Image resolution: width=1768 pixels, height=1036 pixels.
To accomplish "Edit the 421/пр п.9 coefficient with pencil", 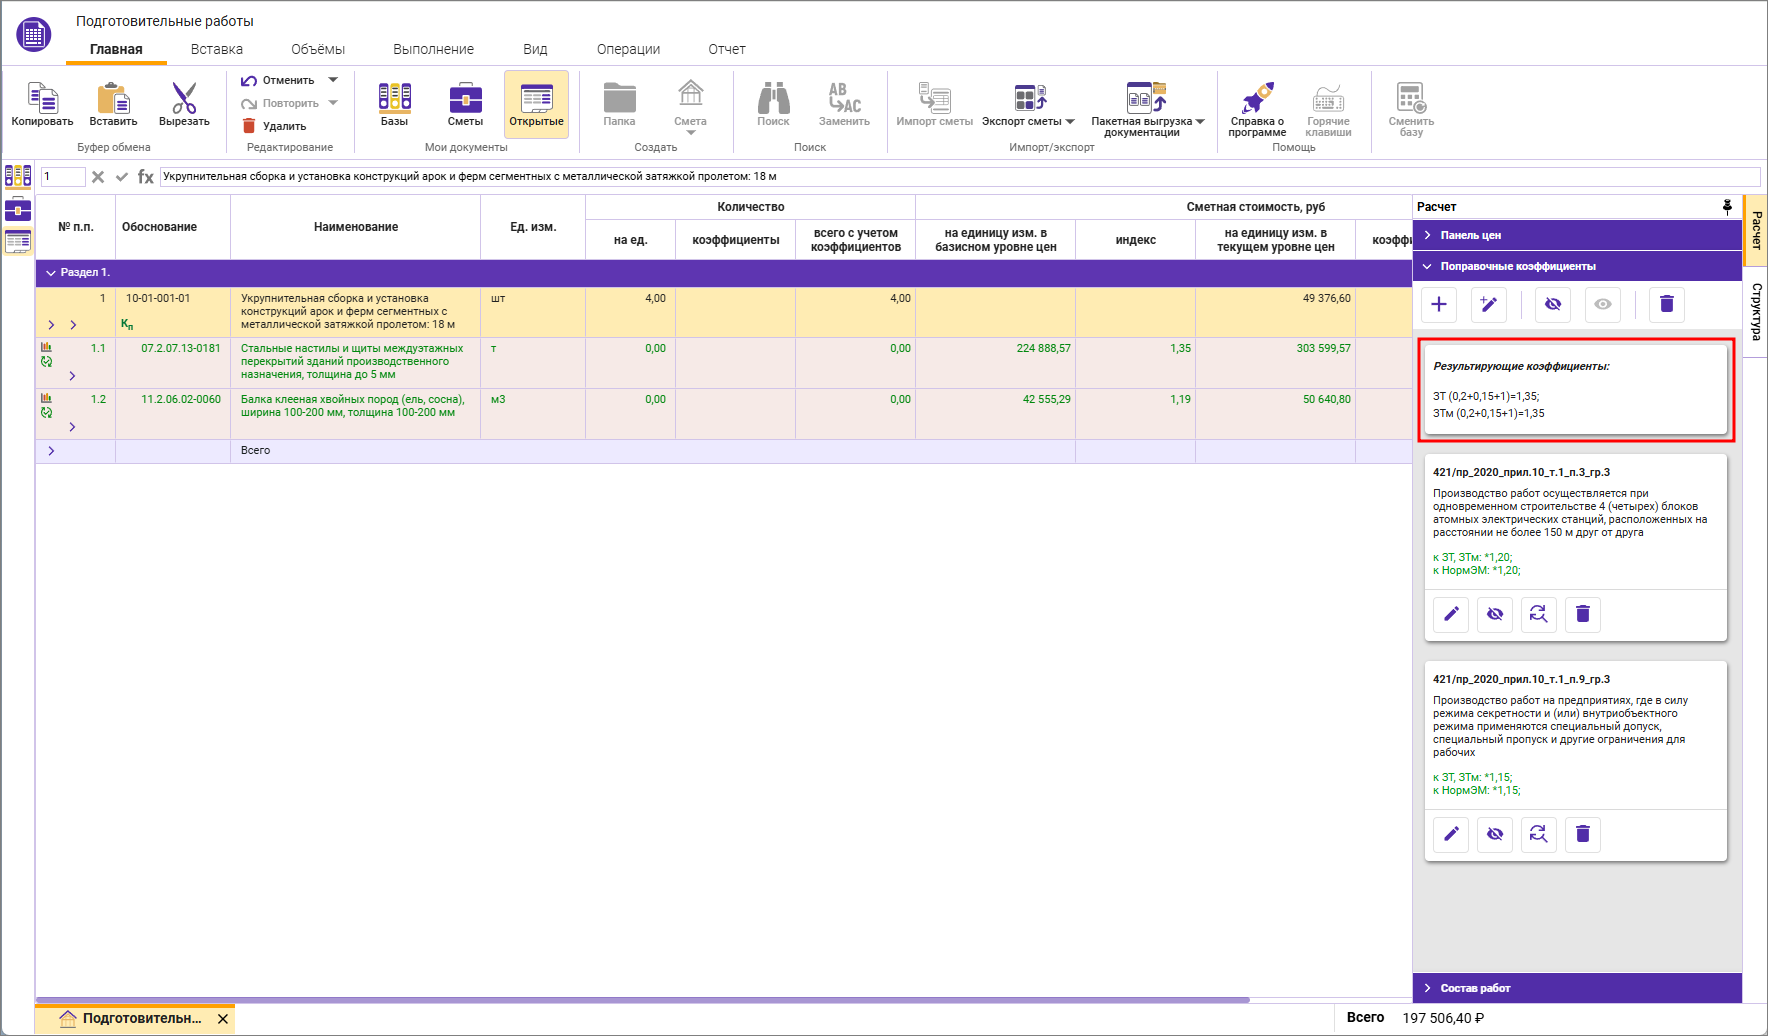I will point(1451,834).
